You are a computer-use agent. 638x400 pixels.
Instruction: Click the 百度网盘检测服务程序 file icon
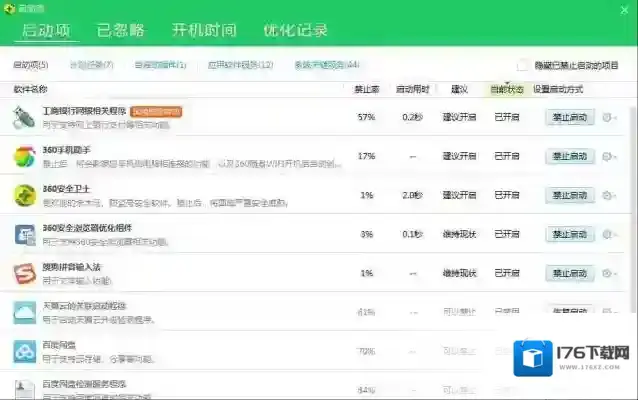tap(24, 389)
